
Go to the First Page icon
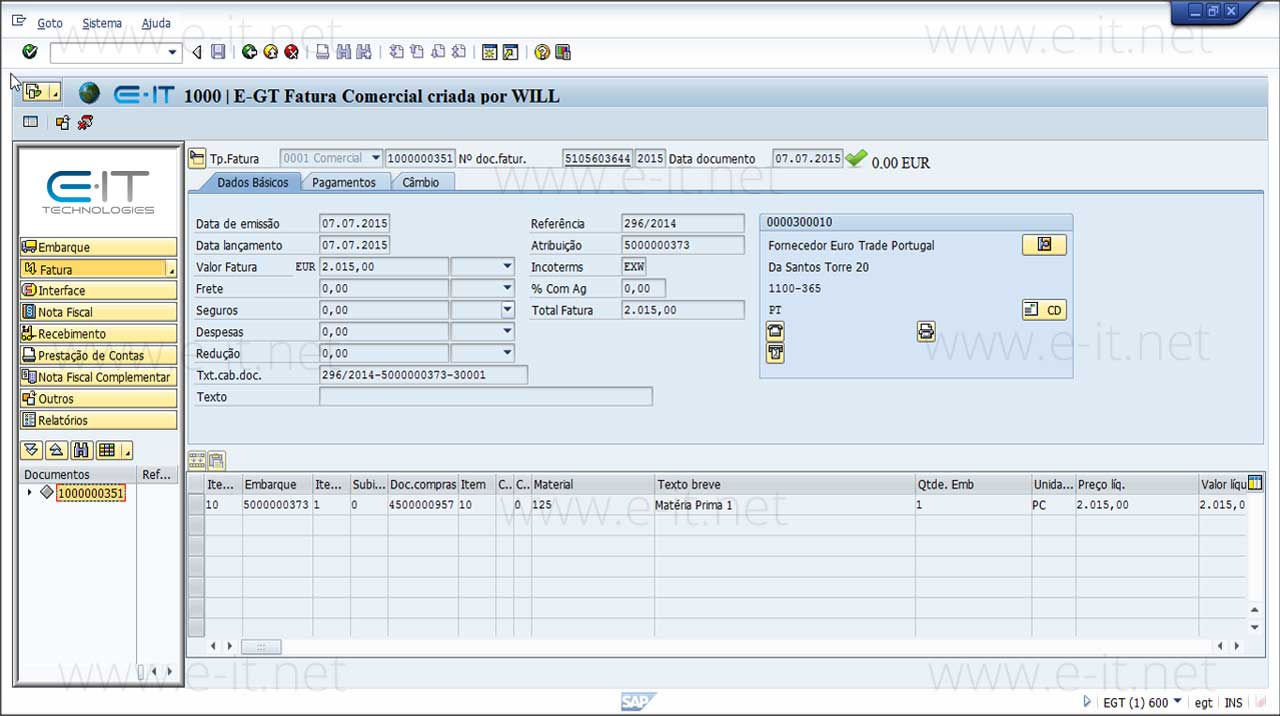[396, 52]
